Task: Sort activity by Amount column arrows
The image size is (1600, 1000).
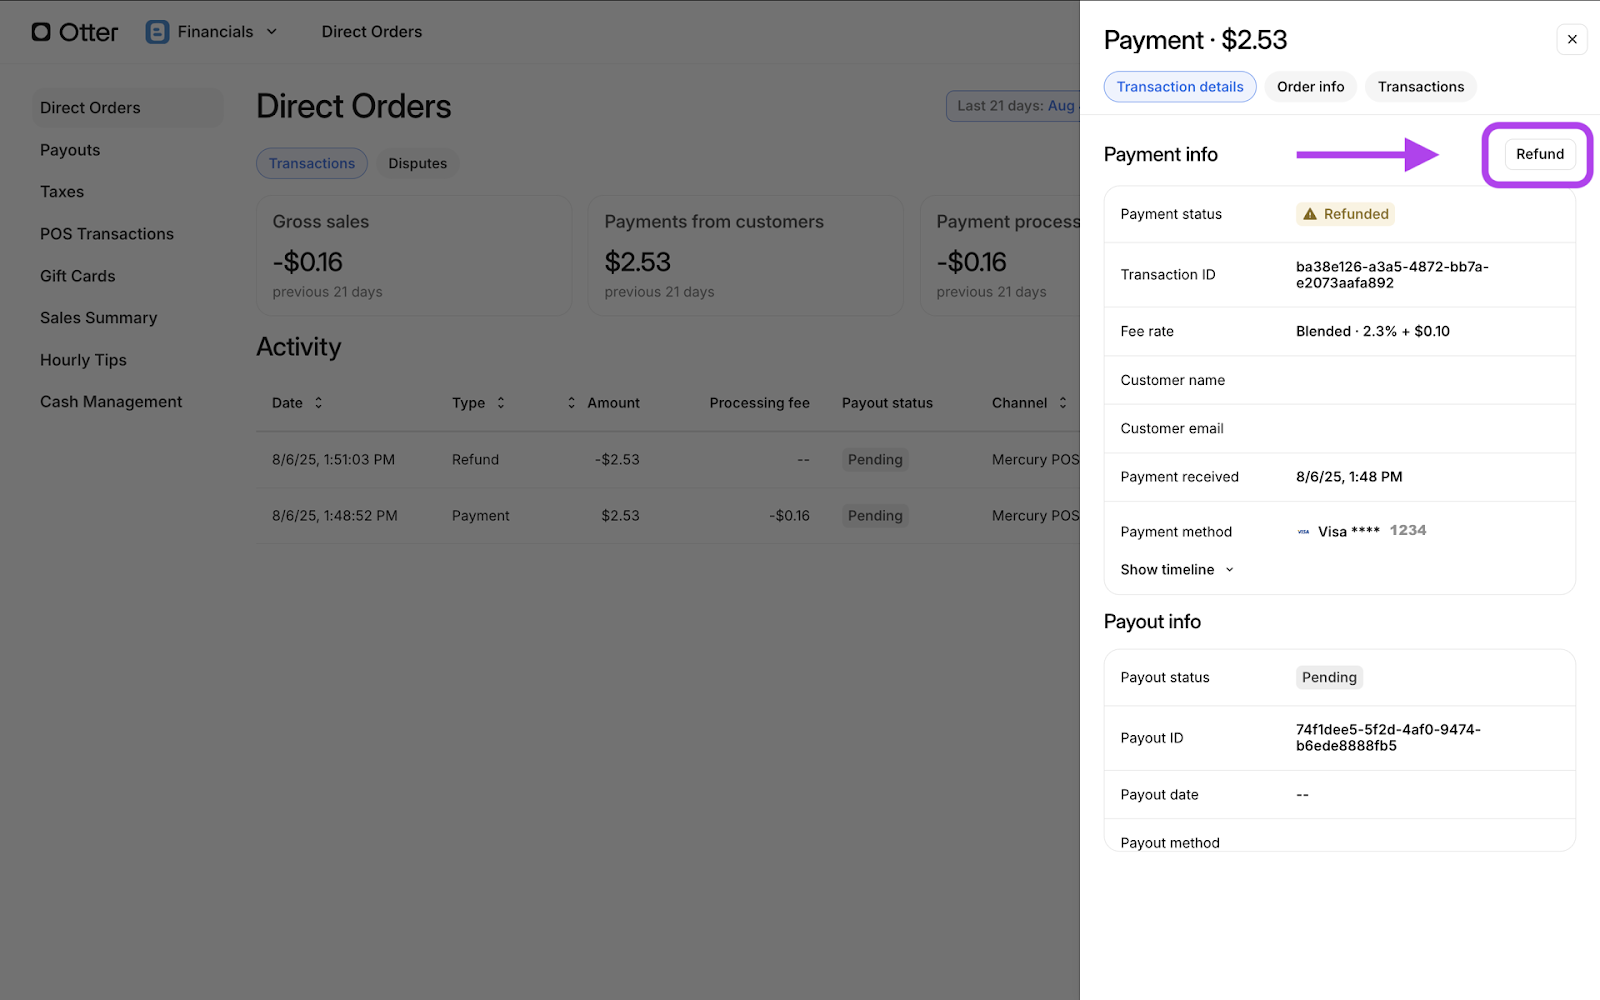Action: click(572, 403)
